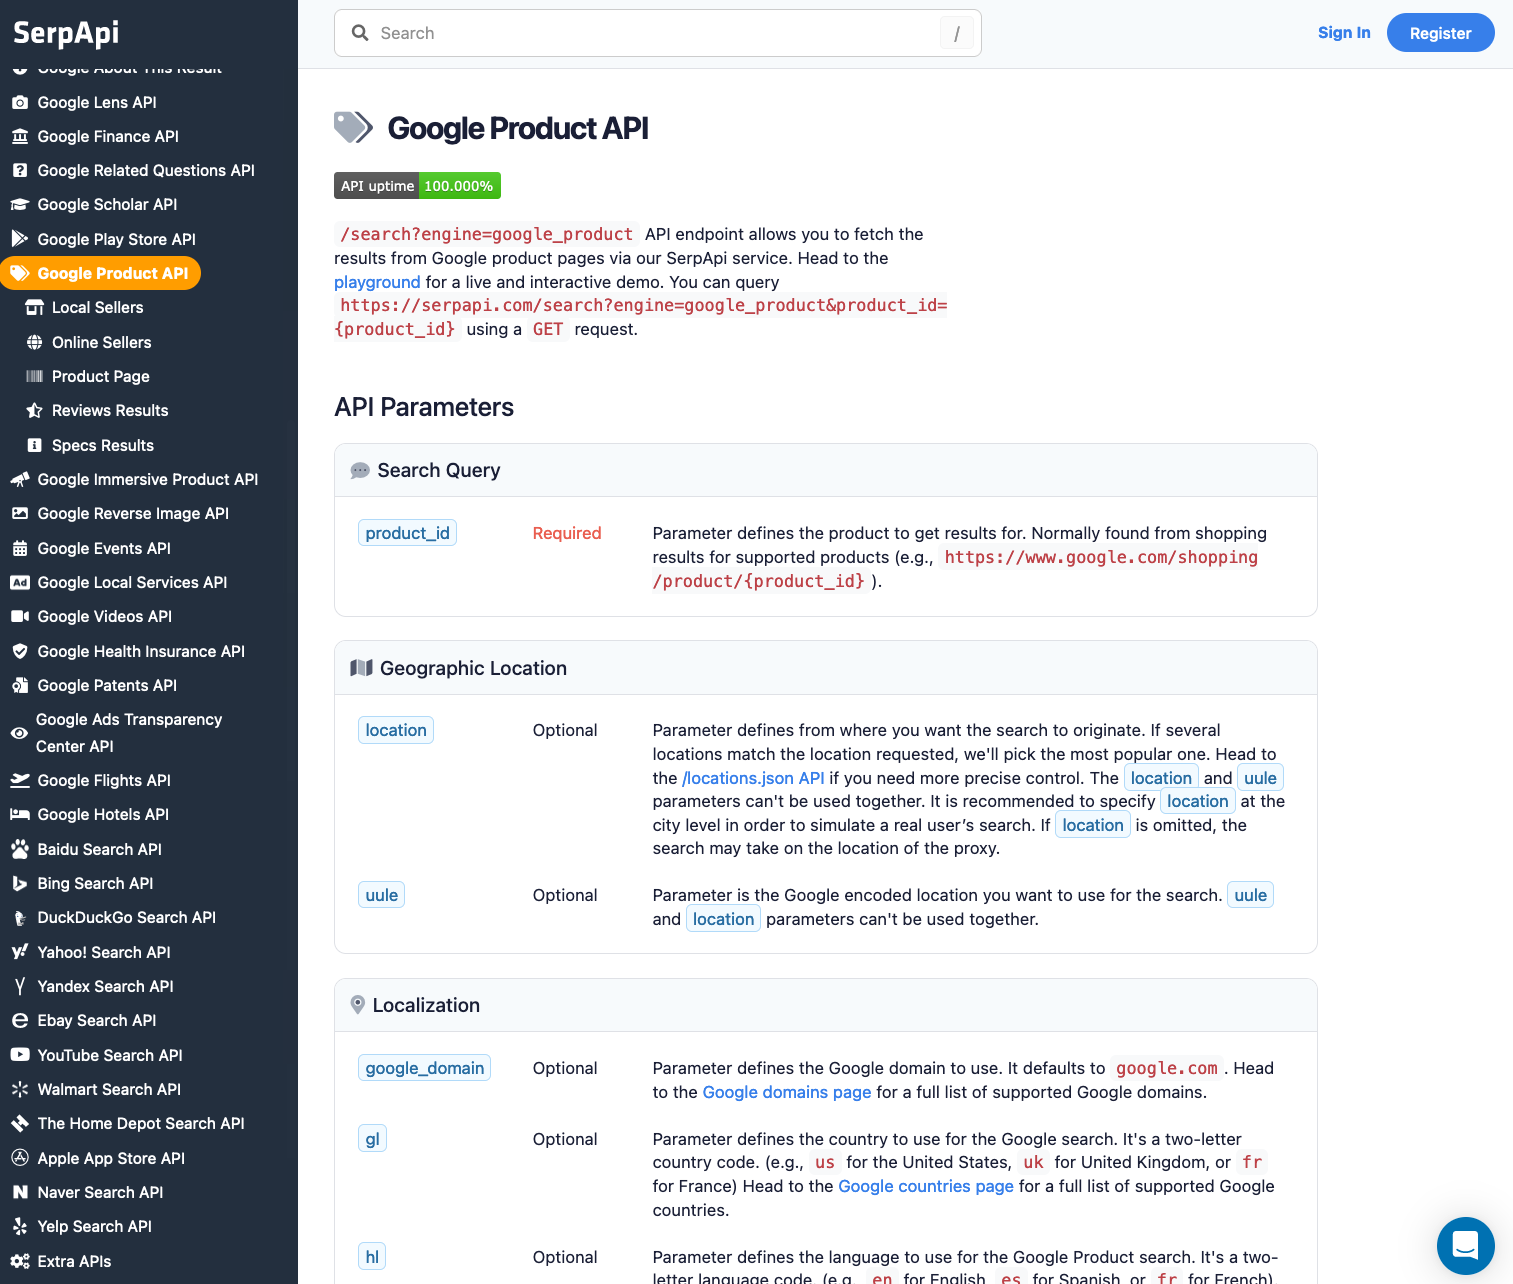Open The Home Depot Search API
Screen dimensions: 1513x1284
[x=141, y=1123]
